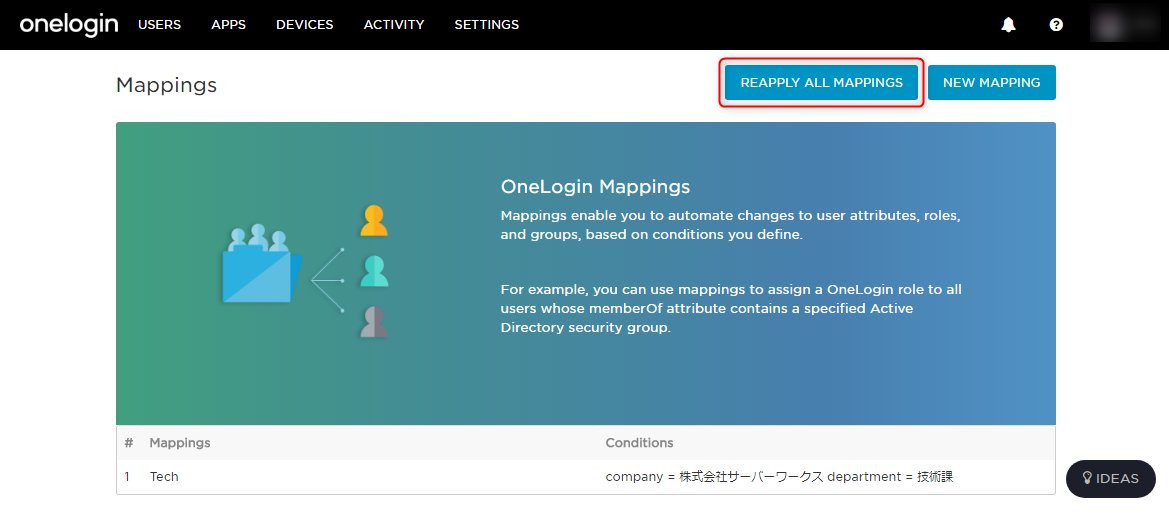Open the blurred user account menu
This screenshot has width=1169, height=513.
tap(1124, 25)
